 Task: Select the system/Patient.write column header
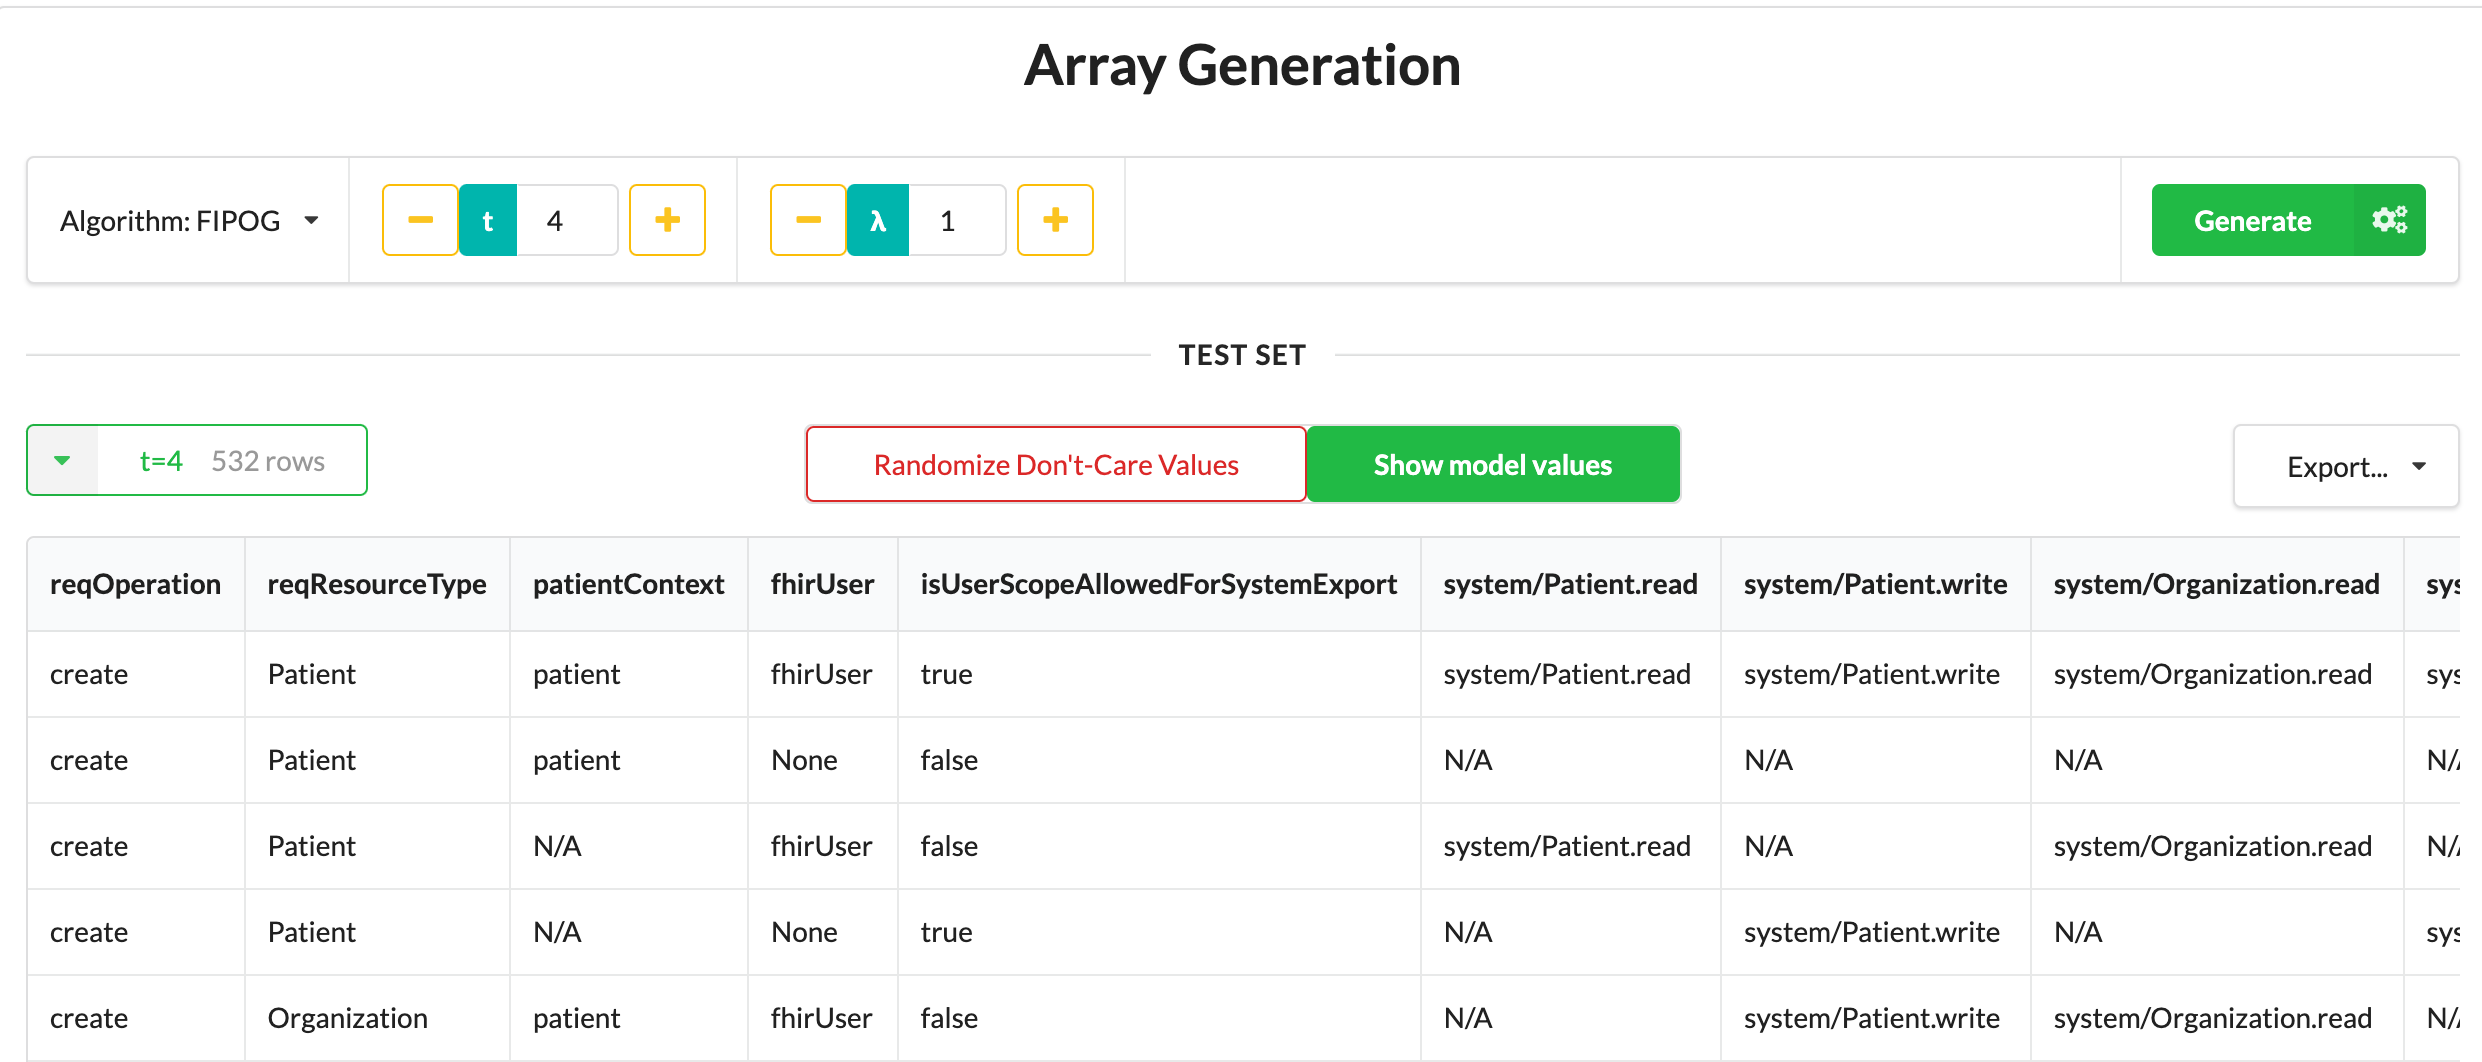click(1875, 584)
